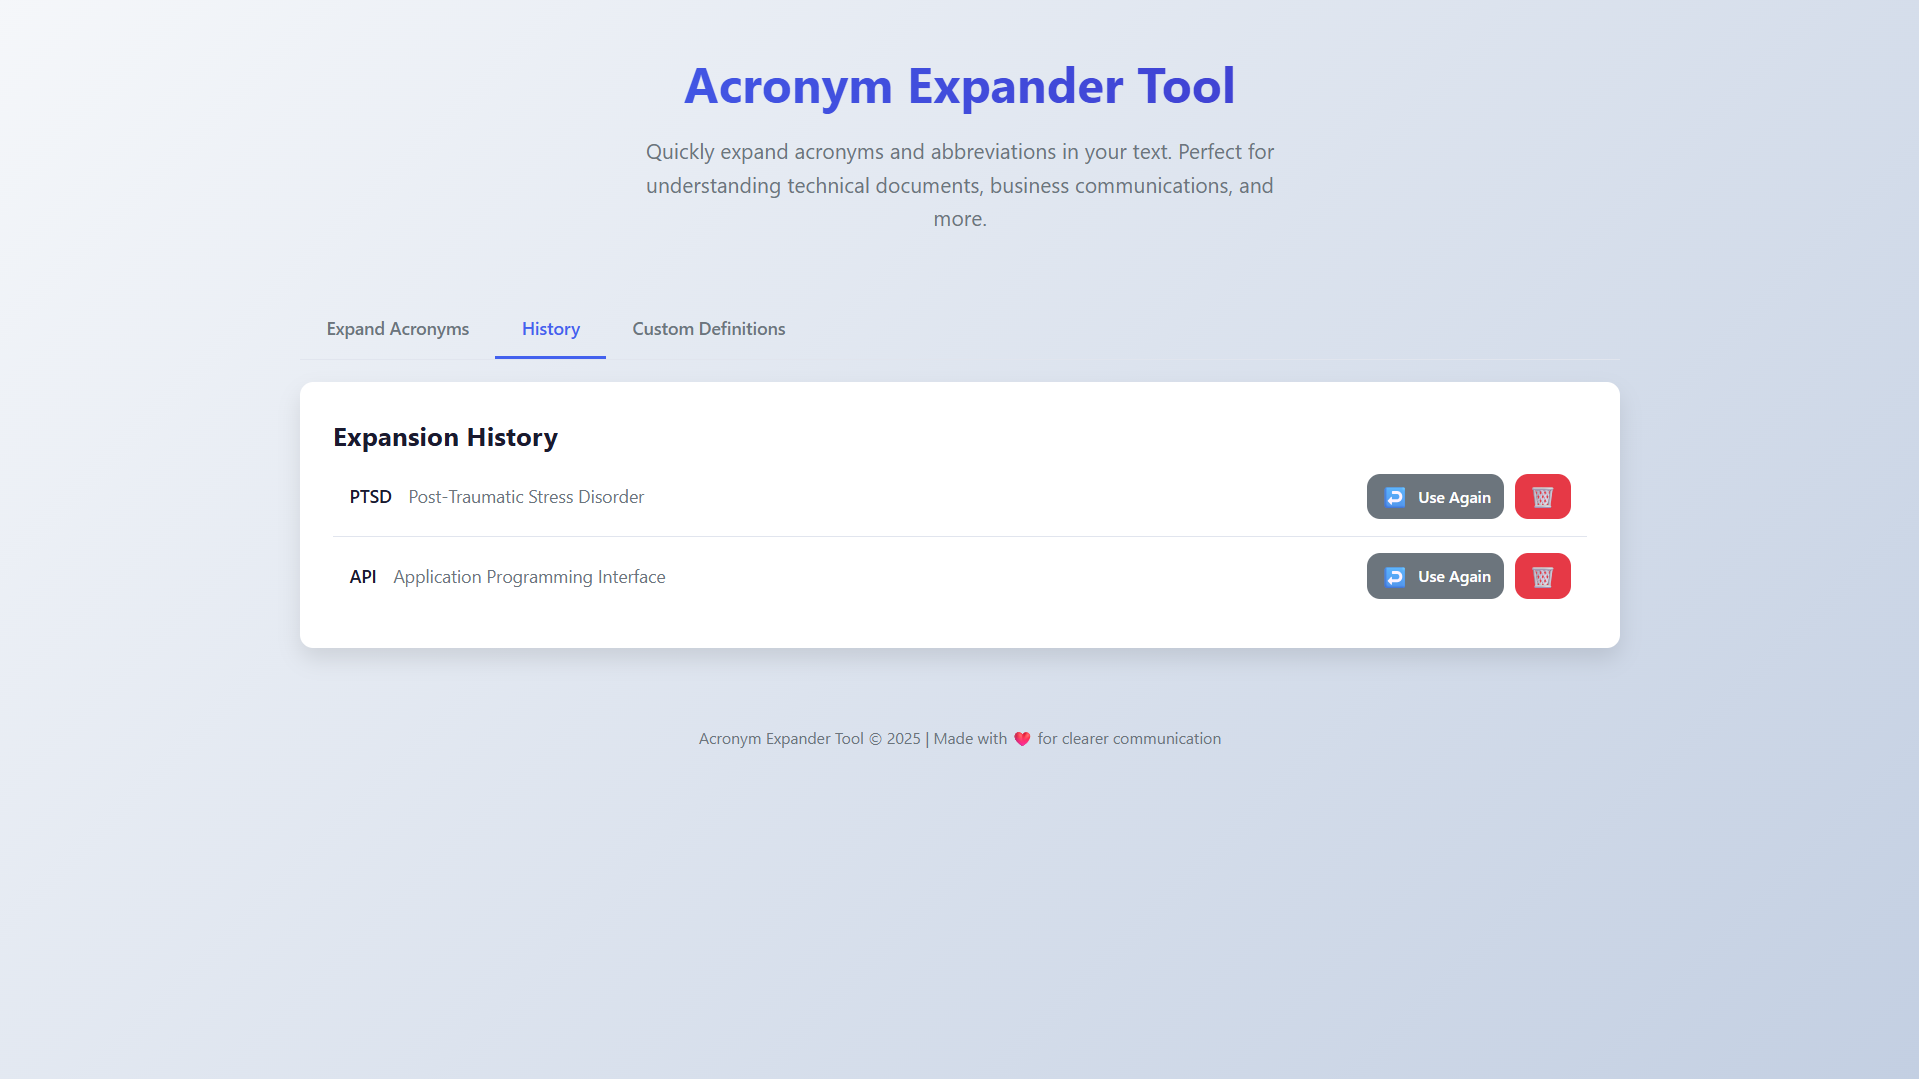Switch to the Expand Acronyms tab
This screenshot has width=1919, height=1079.
point(397,329)
